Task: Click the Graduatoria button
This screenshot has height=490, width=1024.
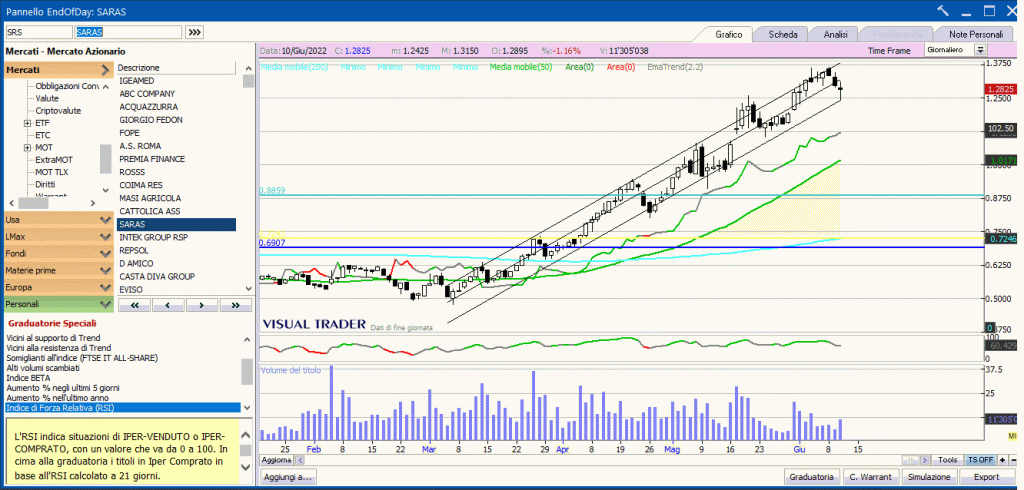Action: coord(811,477)
